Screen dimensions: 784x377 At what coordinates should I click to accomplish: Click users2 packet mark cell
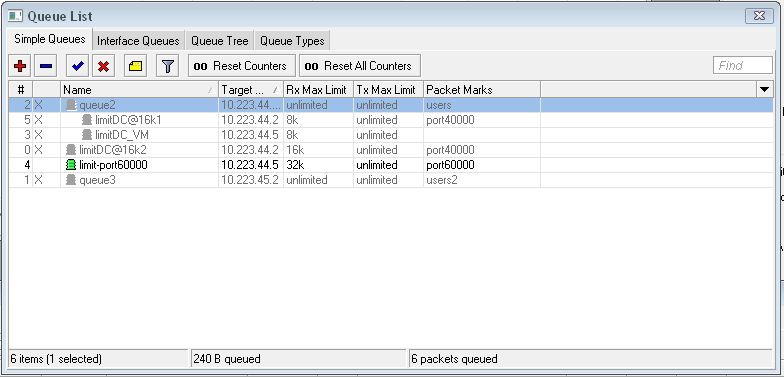pyautogui.click(x=482, y=180)
